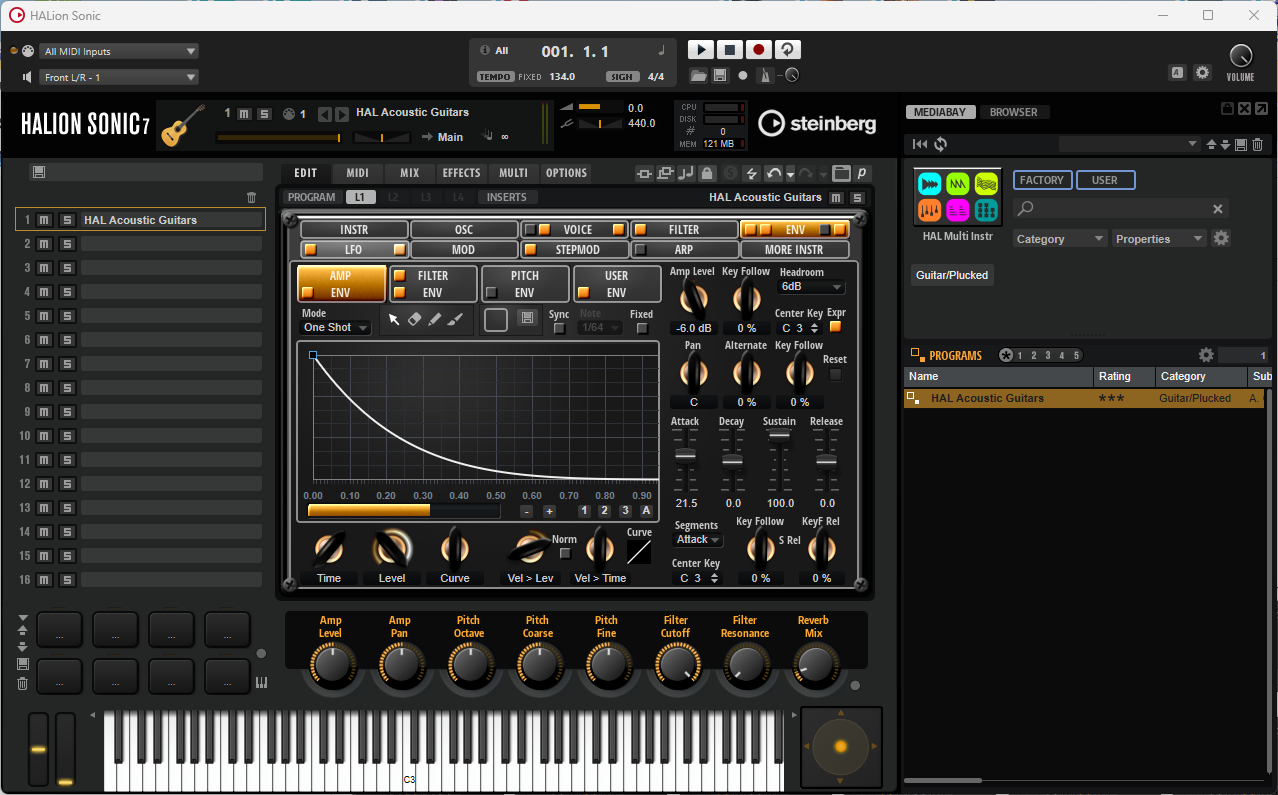The image size is (1278, 795).
Task: Switch to the OPTIONS tab
Action: tap(567, 173)
